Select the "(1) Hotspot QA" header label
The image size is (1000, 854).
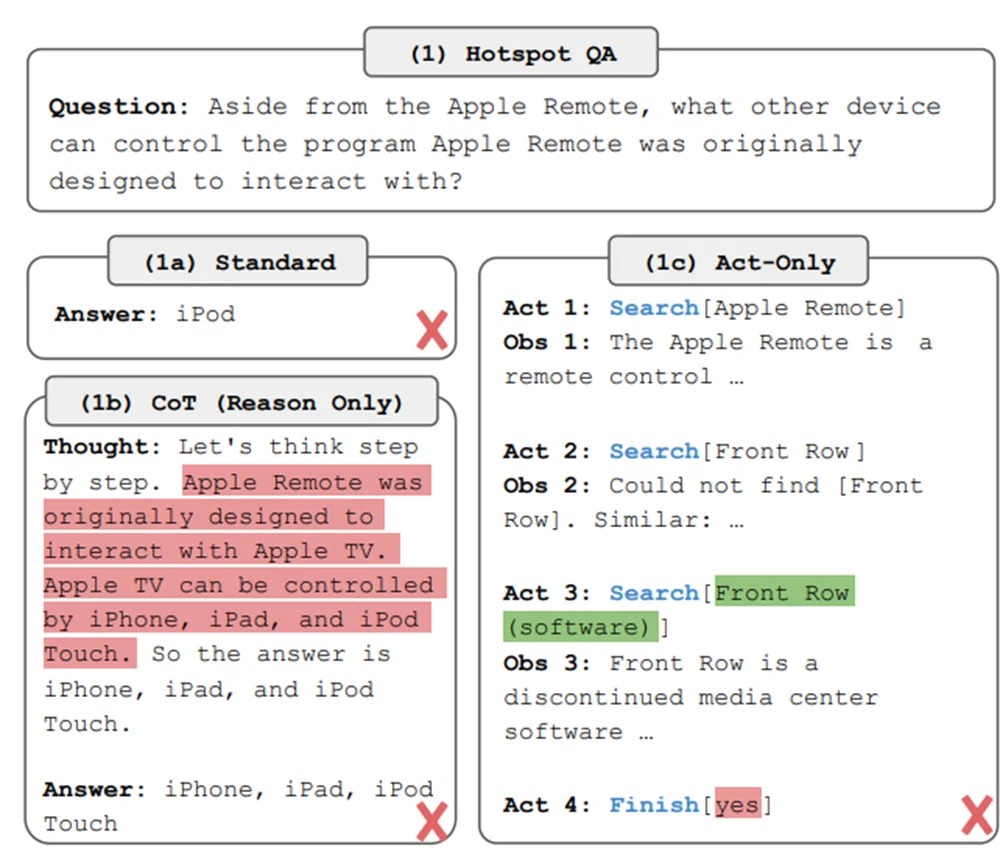[512, 54]
